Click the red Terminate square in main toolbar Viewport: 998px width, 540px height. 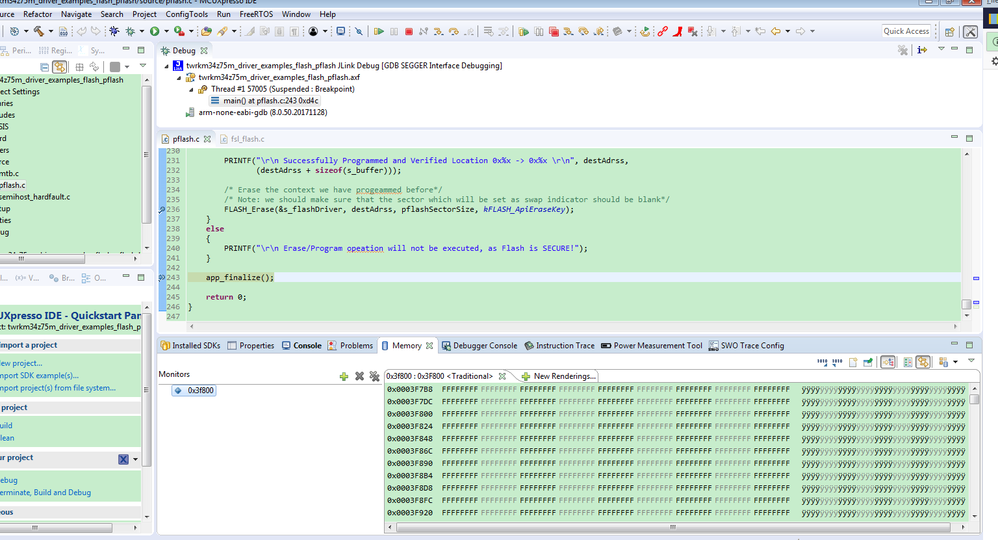click(409, 31)
